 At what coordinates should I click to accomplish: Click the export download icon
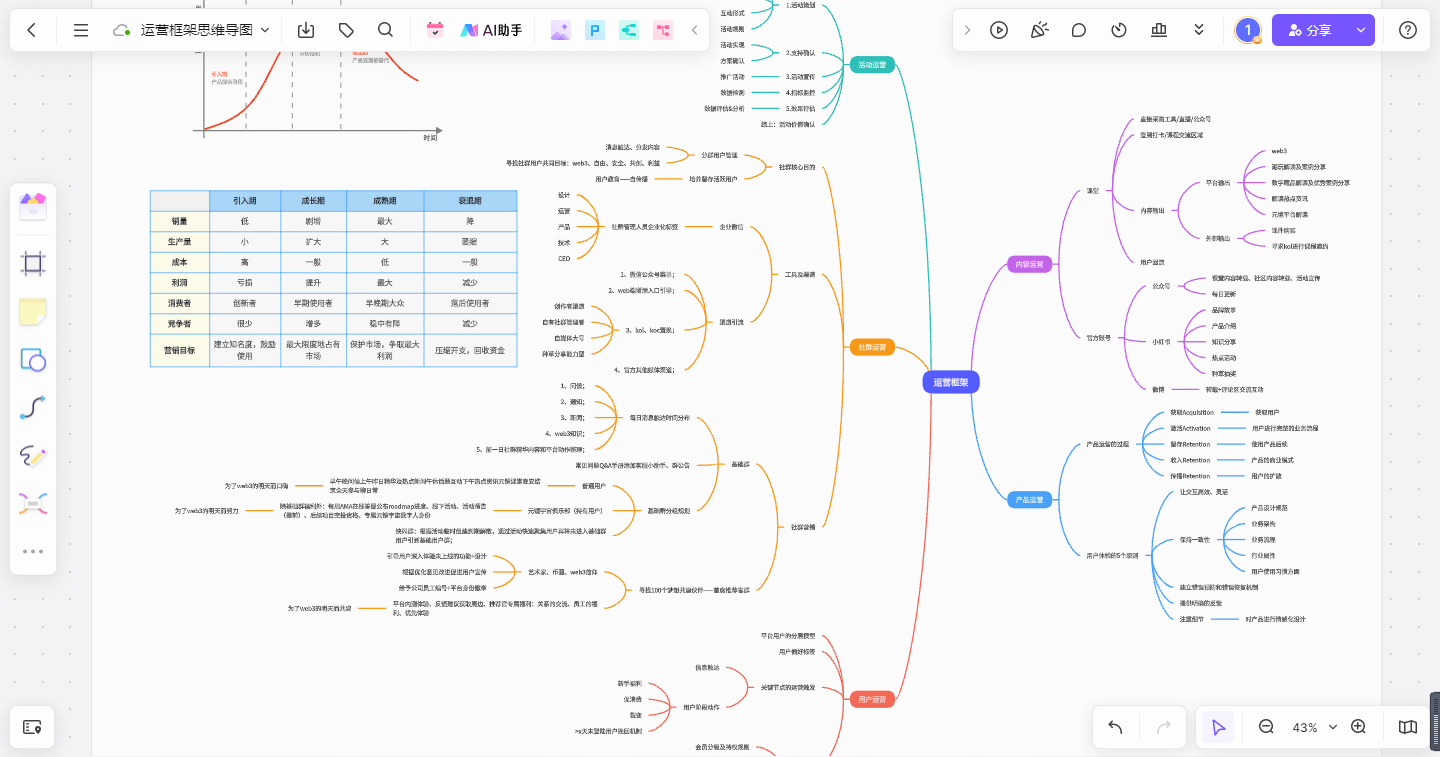point(307,30)
